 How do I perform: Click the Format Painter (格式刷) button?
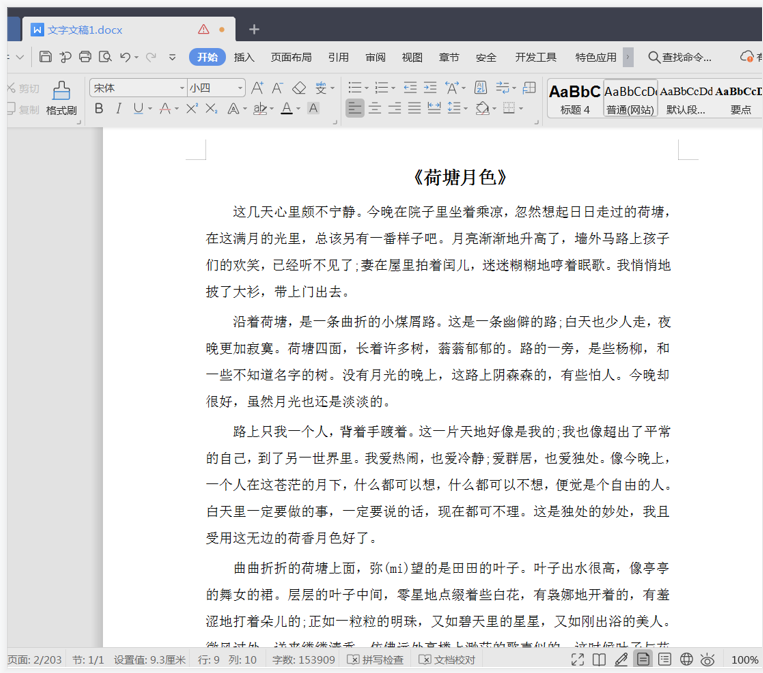point(61,98)
